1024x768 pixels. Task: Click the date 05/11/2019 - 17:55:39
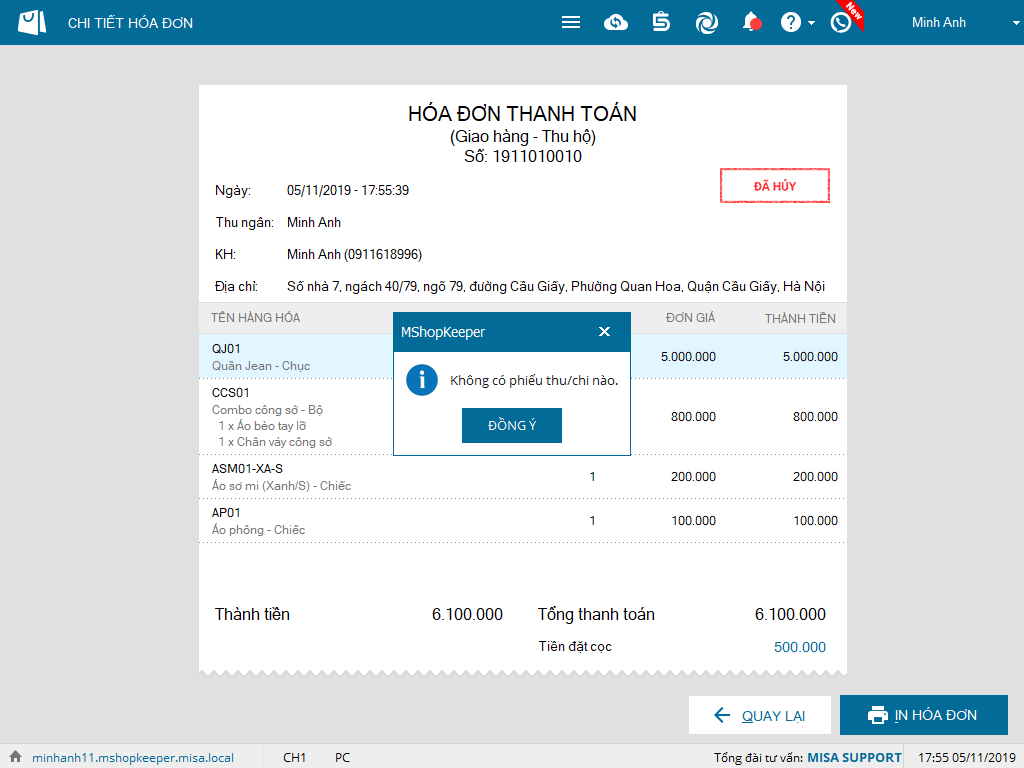click(347, 190)
